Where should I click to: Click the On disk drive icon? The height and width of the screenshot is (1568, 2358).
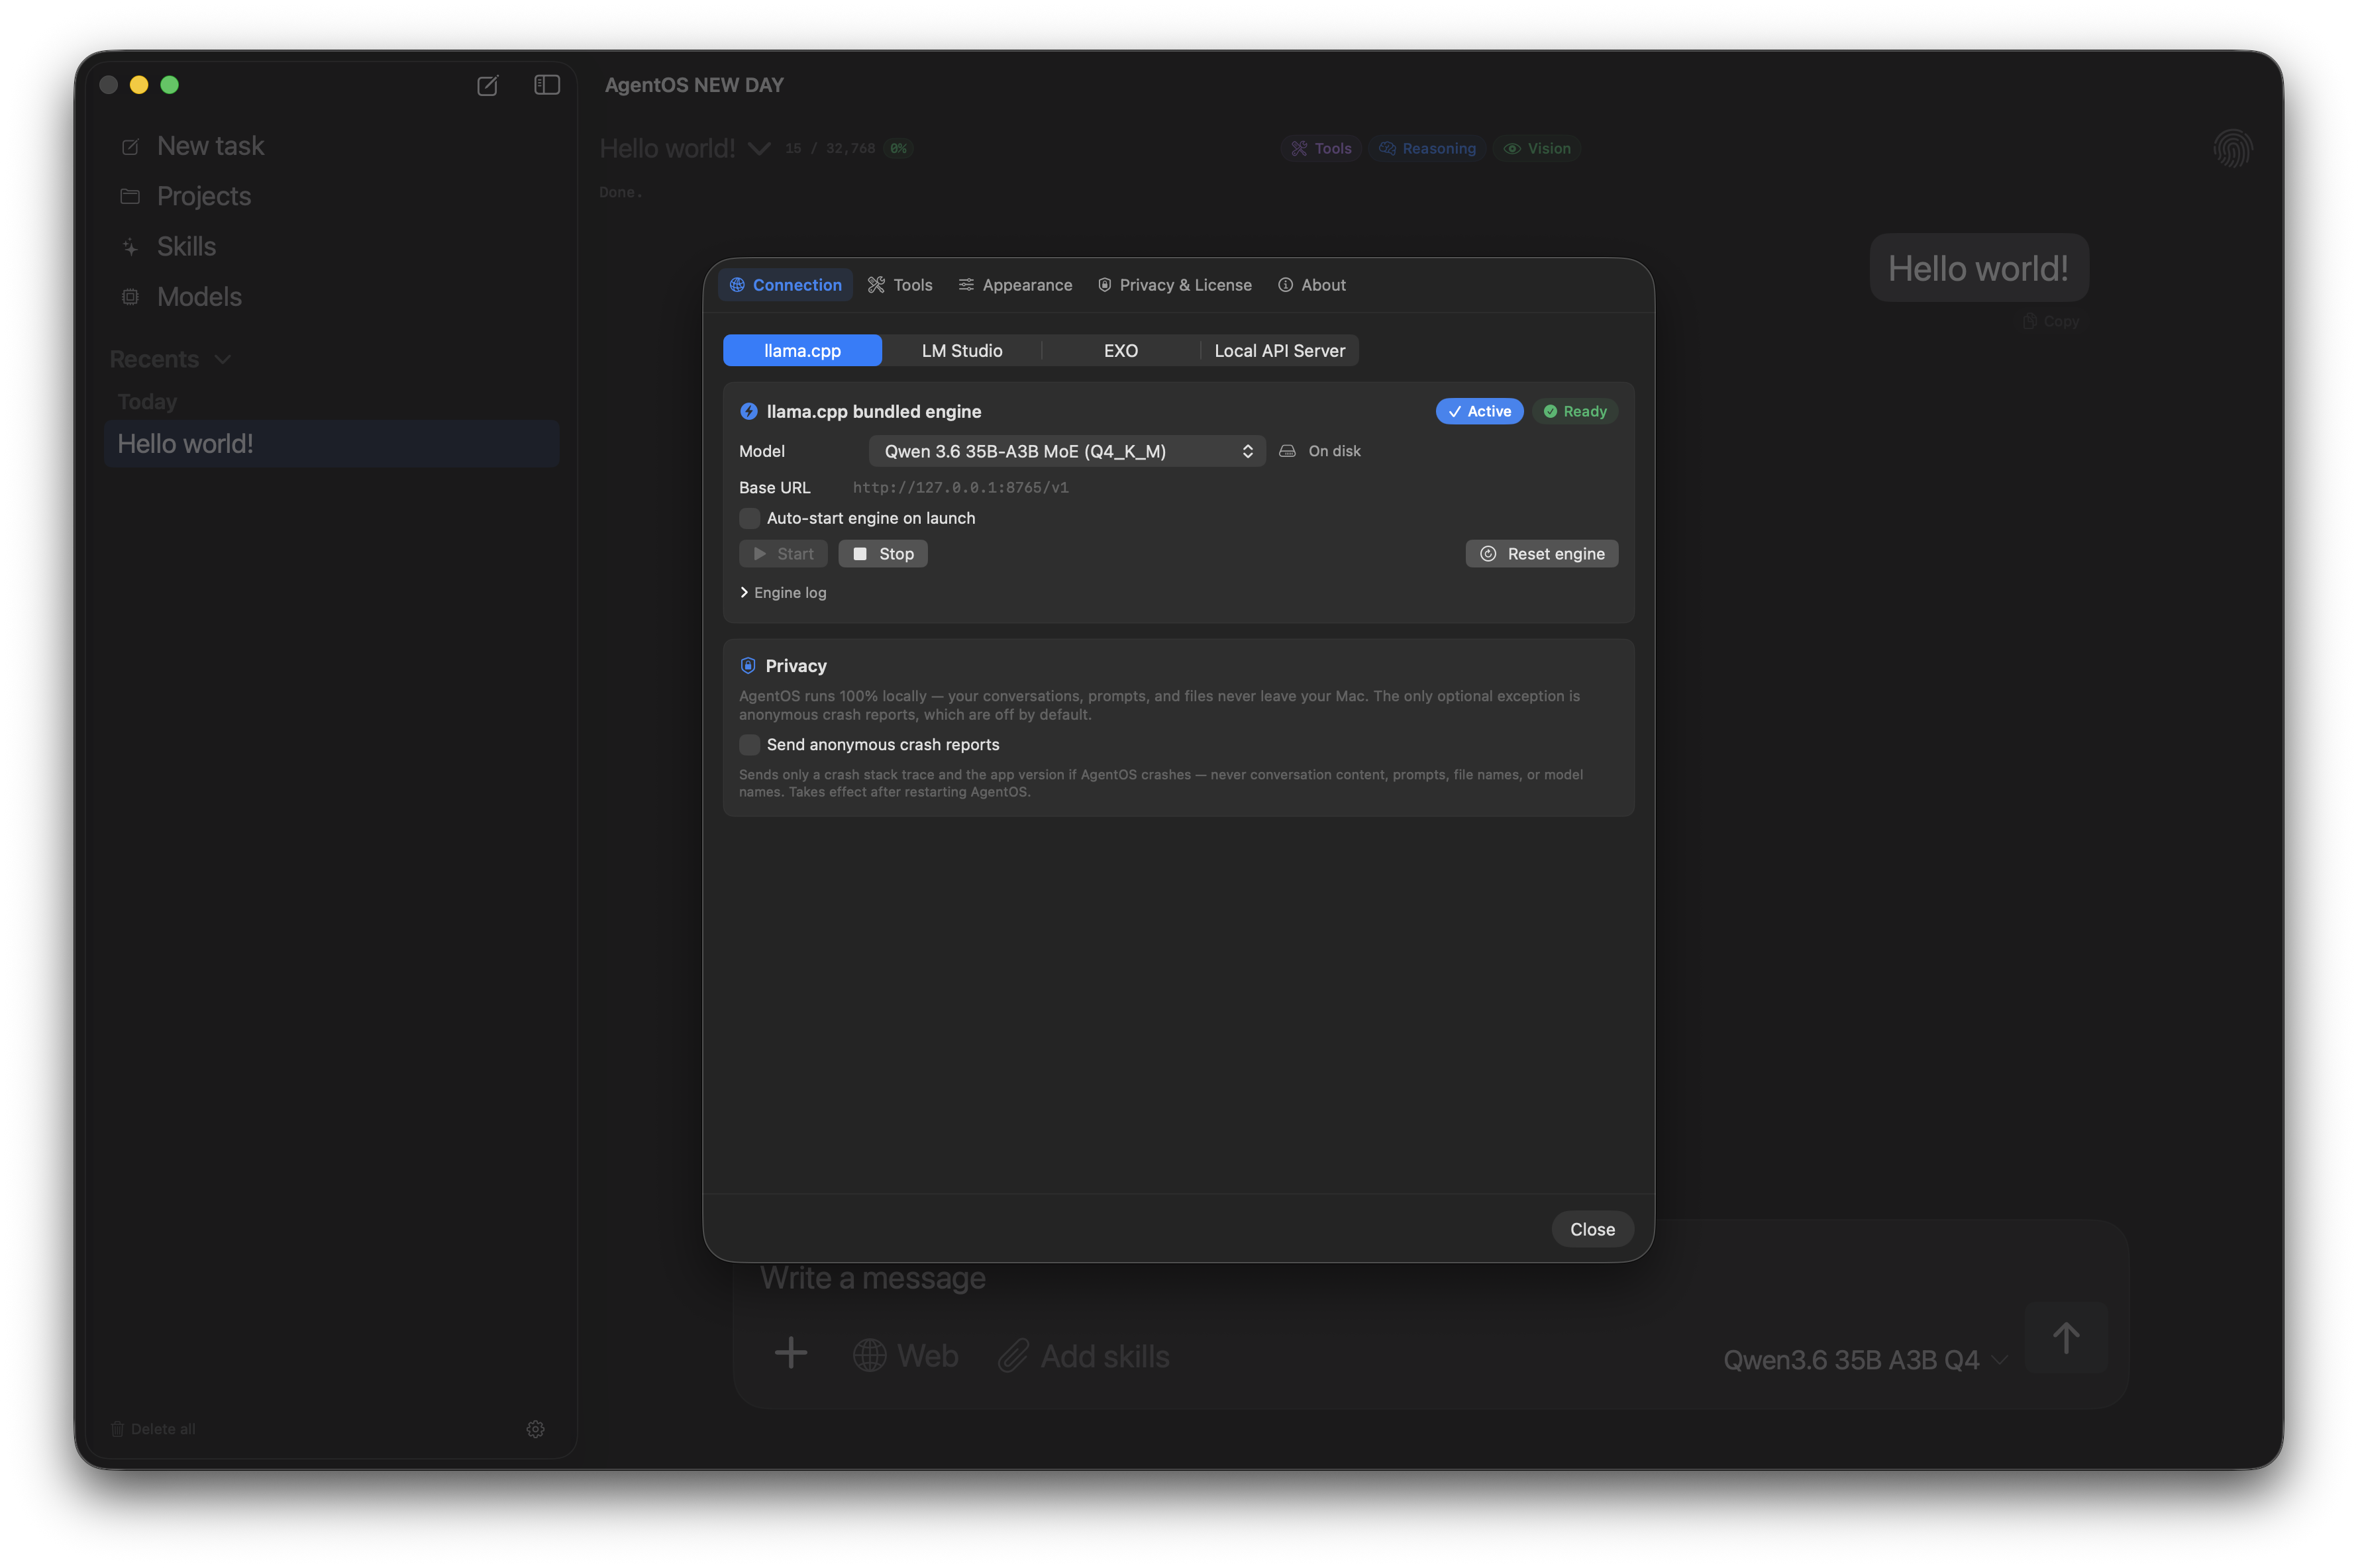tap(1287, 451)
